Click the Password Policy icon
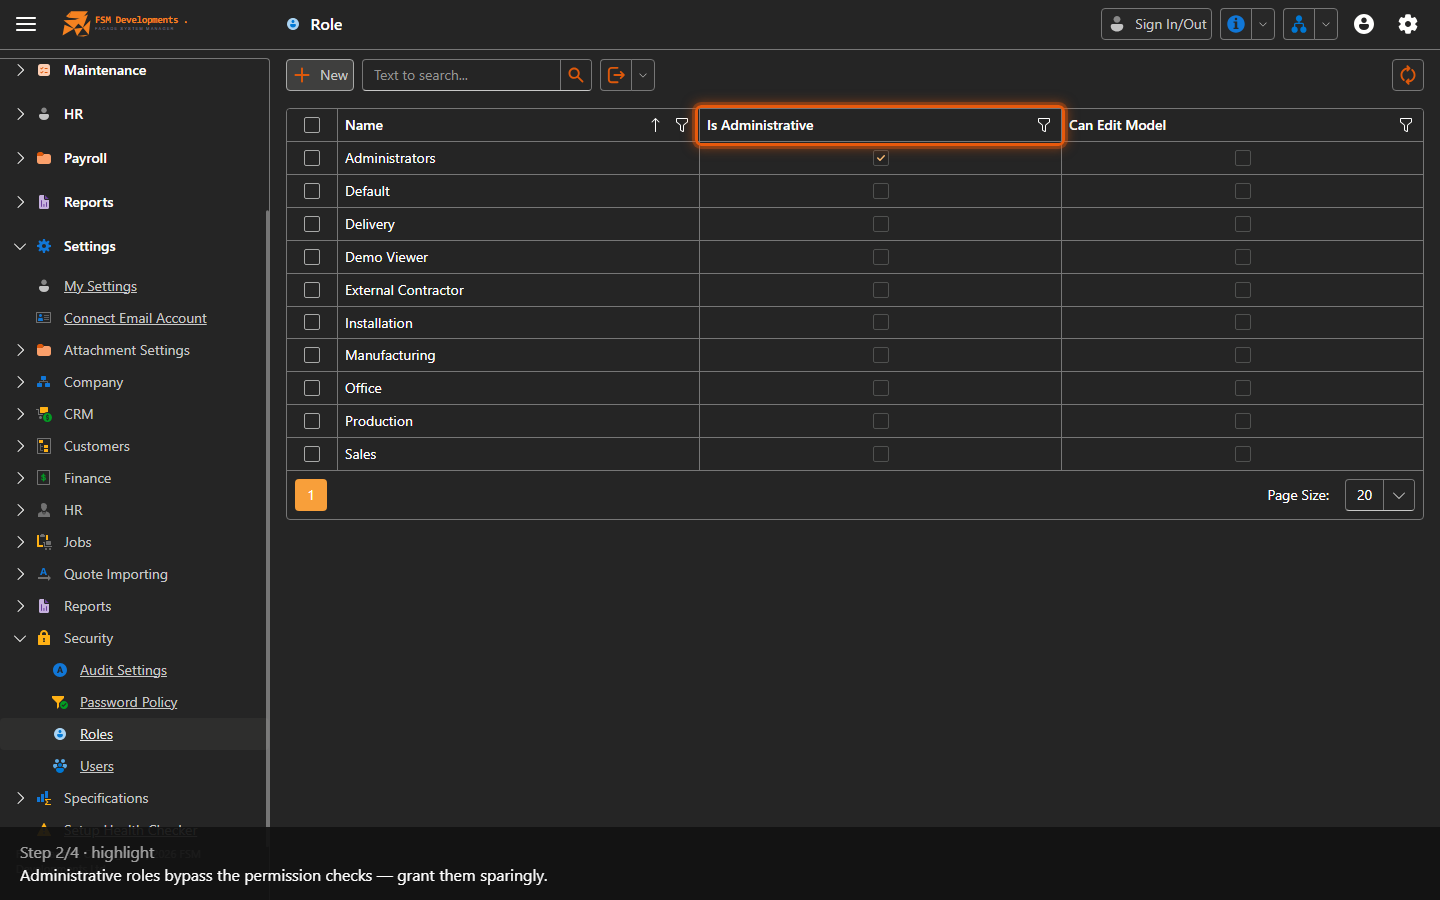The height and width of the screenshot is (900, 1440). coord(60,702)
